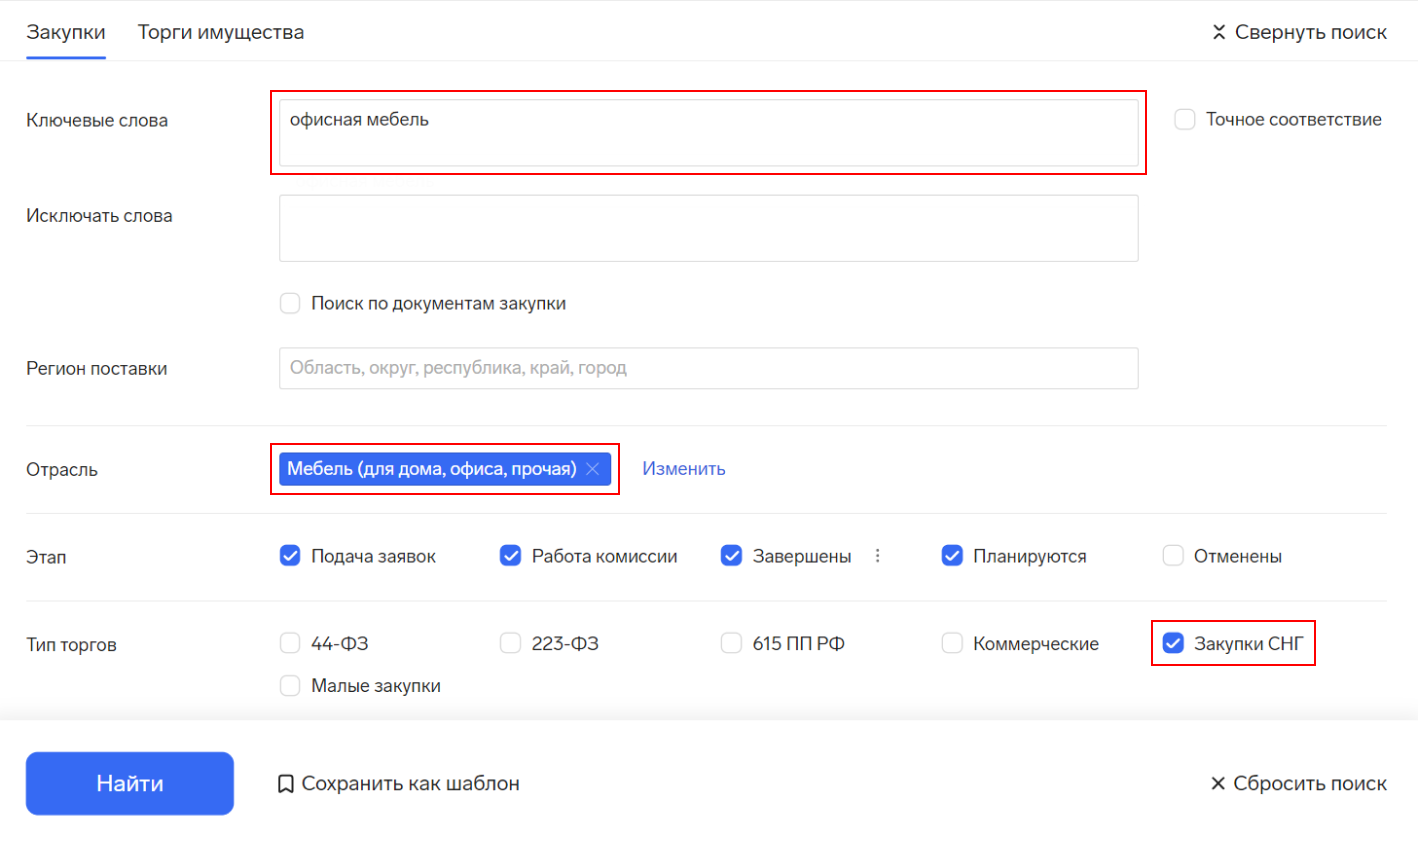1418x847 pixels.
Task: Tick the Коммерческие checkbox
Action: pyautogui.click(x=952, y=644)
